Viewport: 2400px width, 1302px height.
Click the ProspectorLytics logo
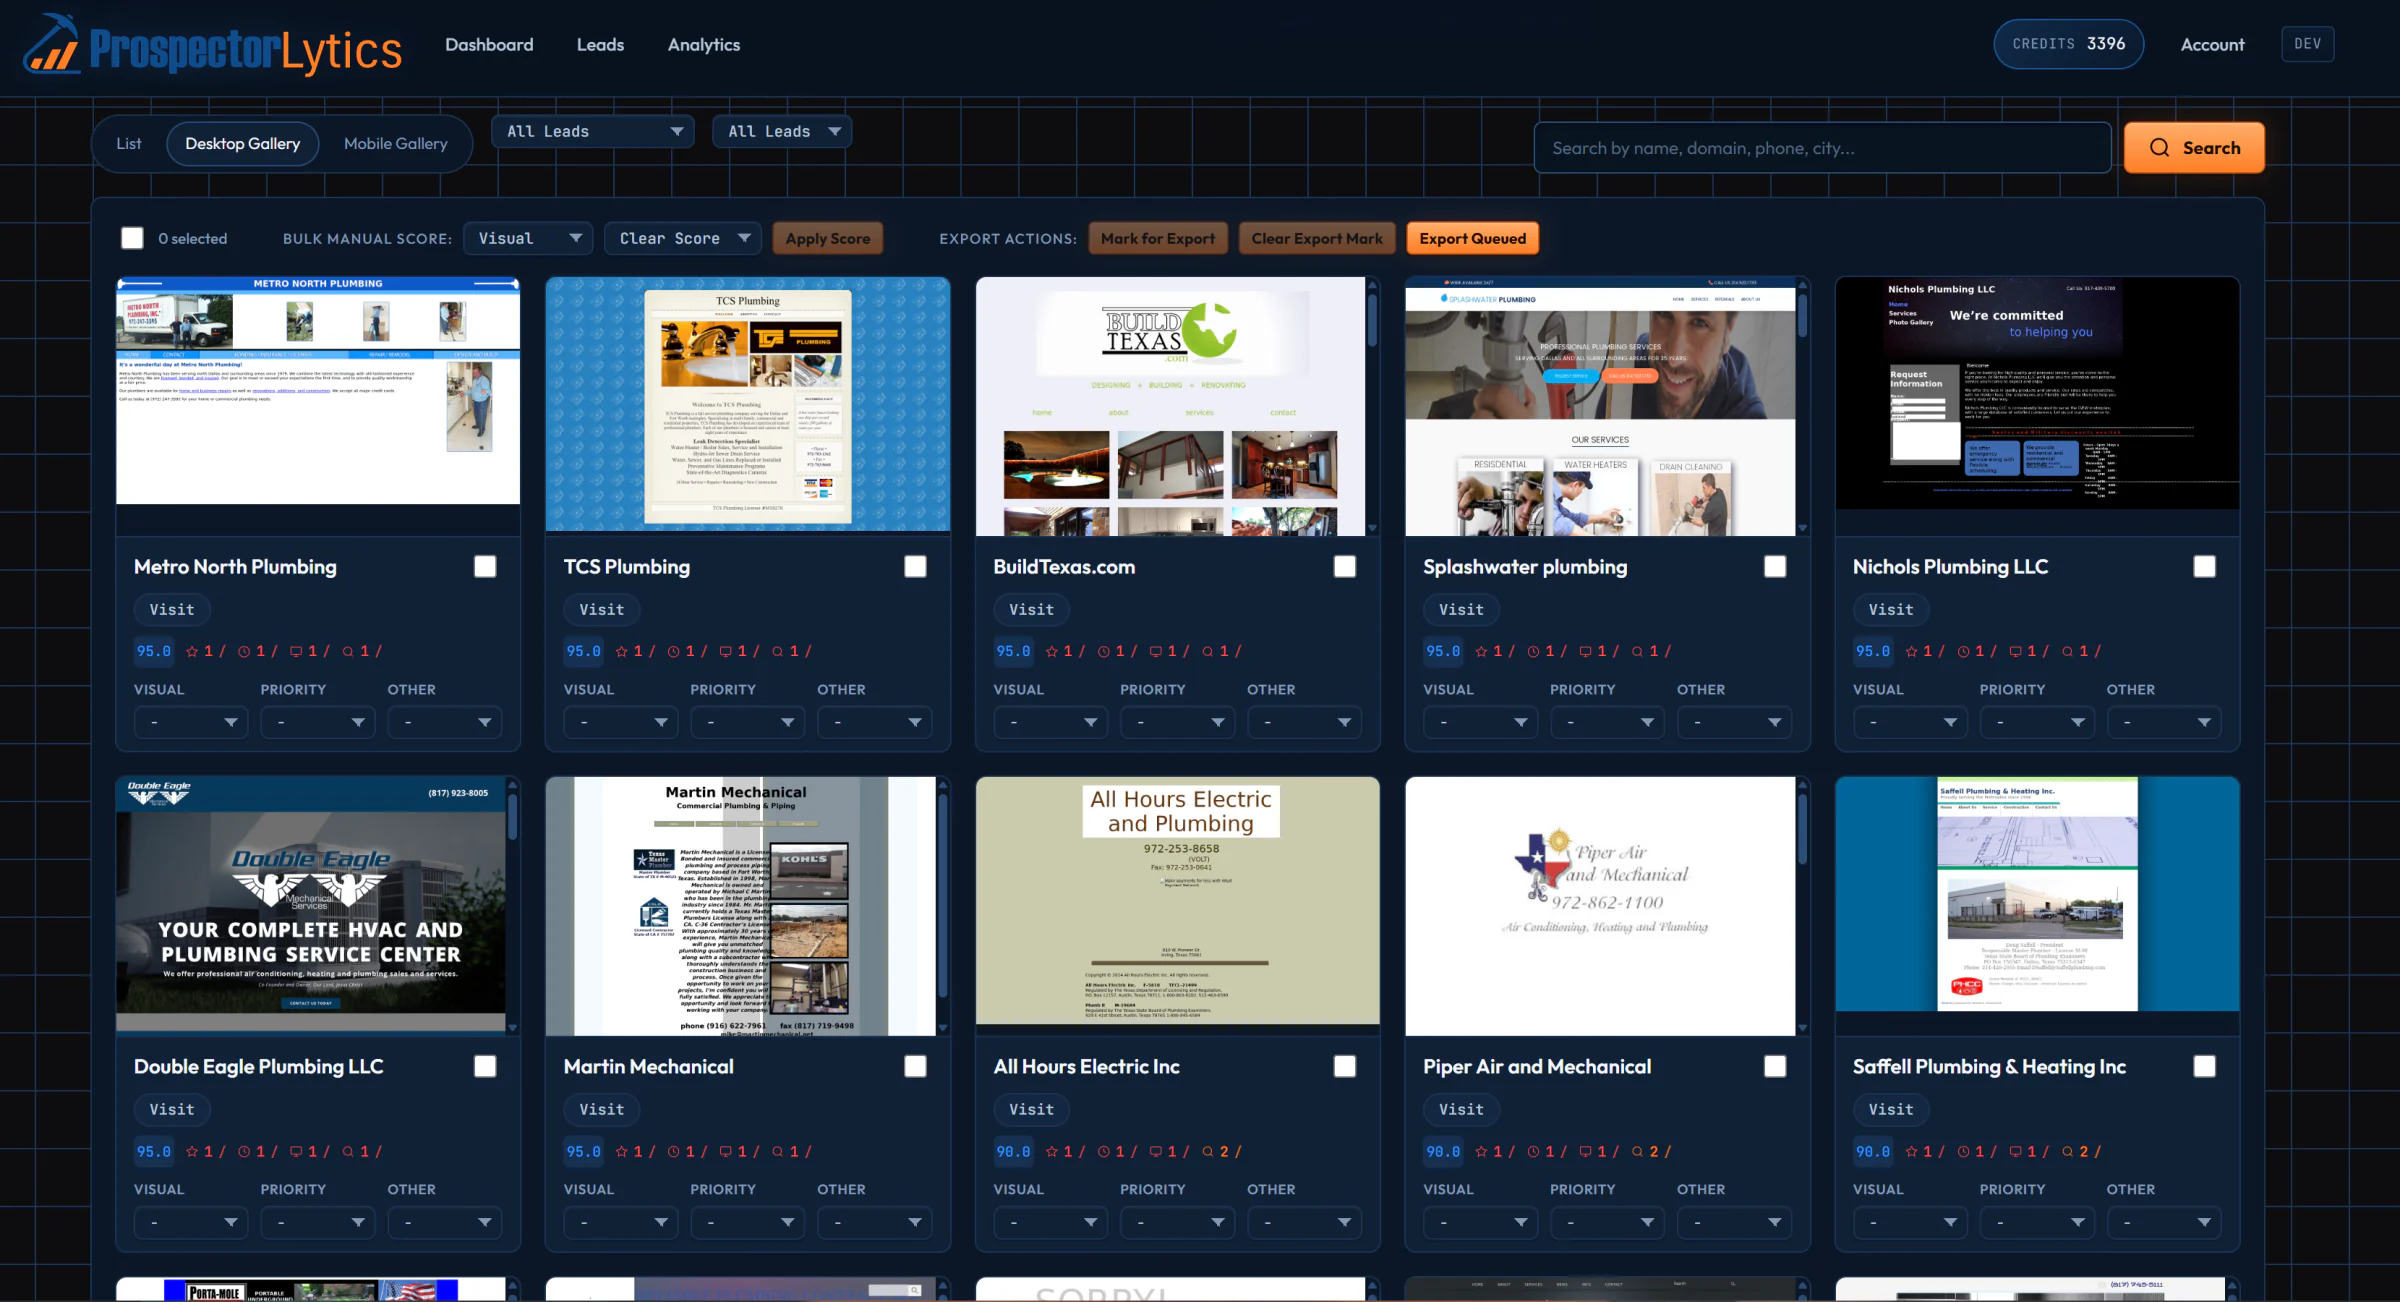pos(212,46)
